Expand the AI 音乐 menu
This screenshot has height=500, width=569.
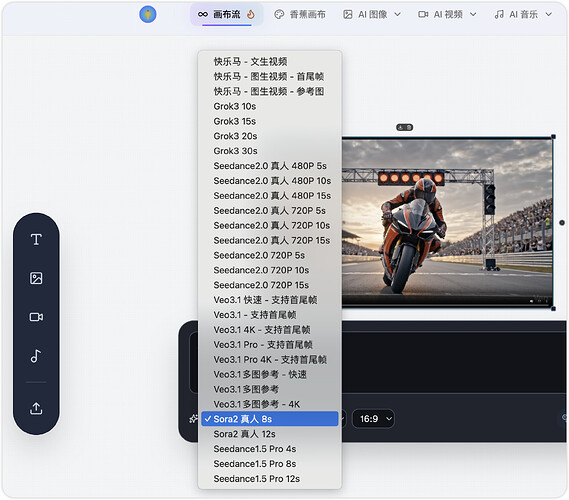[523, 15]
